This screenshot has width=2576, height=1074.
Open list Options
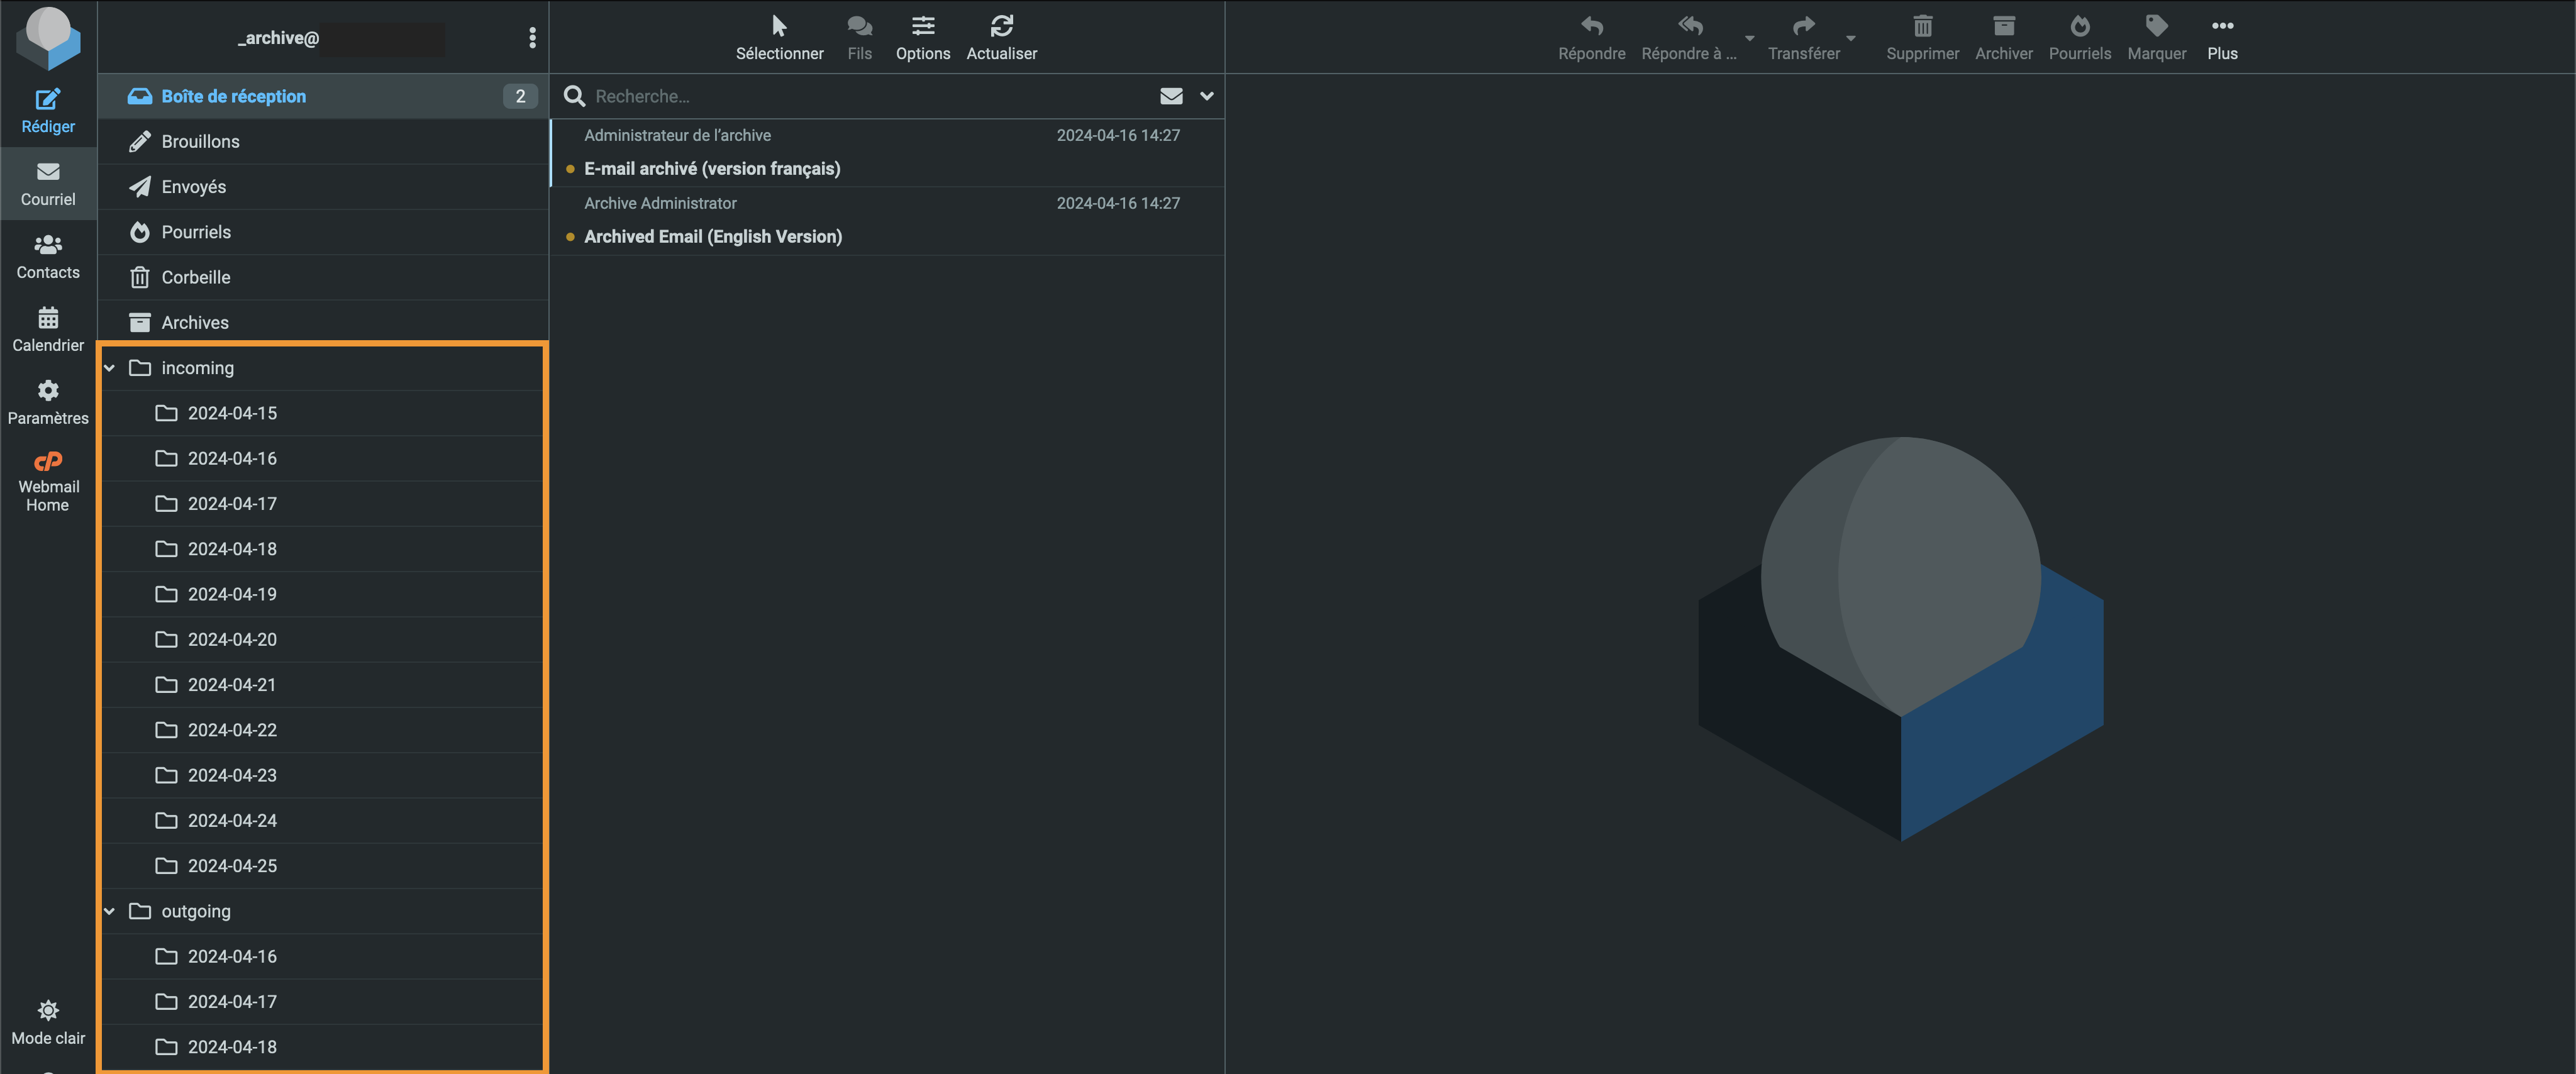pyautogui.click(x=922, y=38)
